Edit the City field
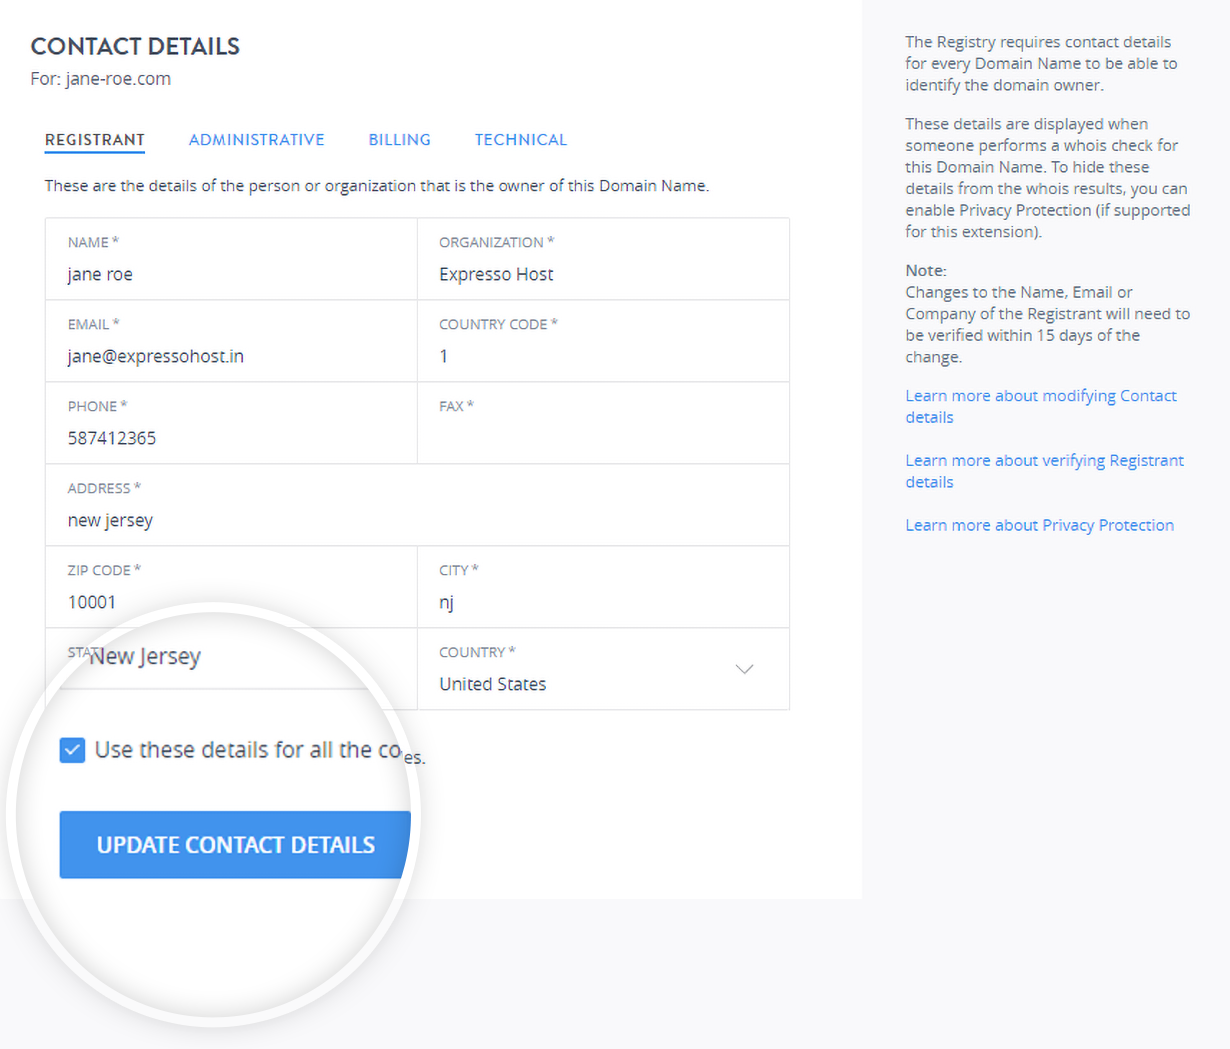Viewport: 1230px width, 1049px height. pos(602,602)
